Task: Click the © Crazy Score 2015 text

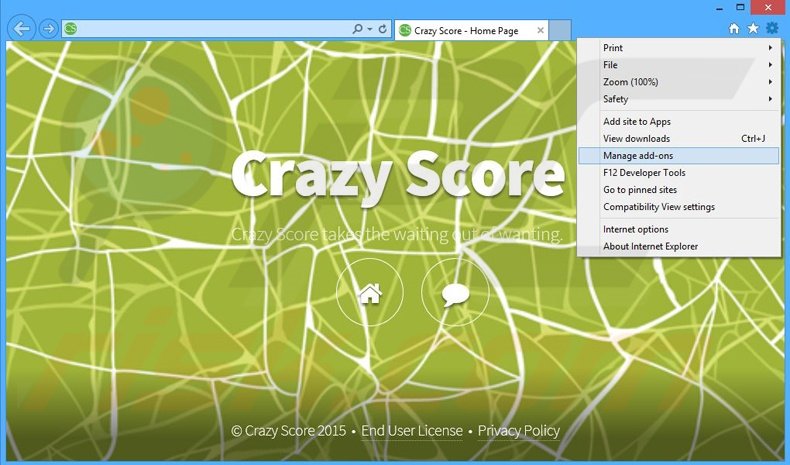Action: [289, 431]
